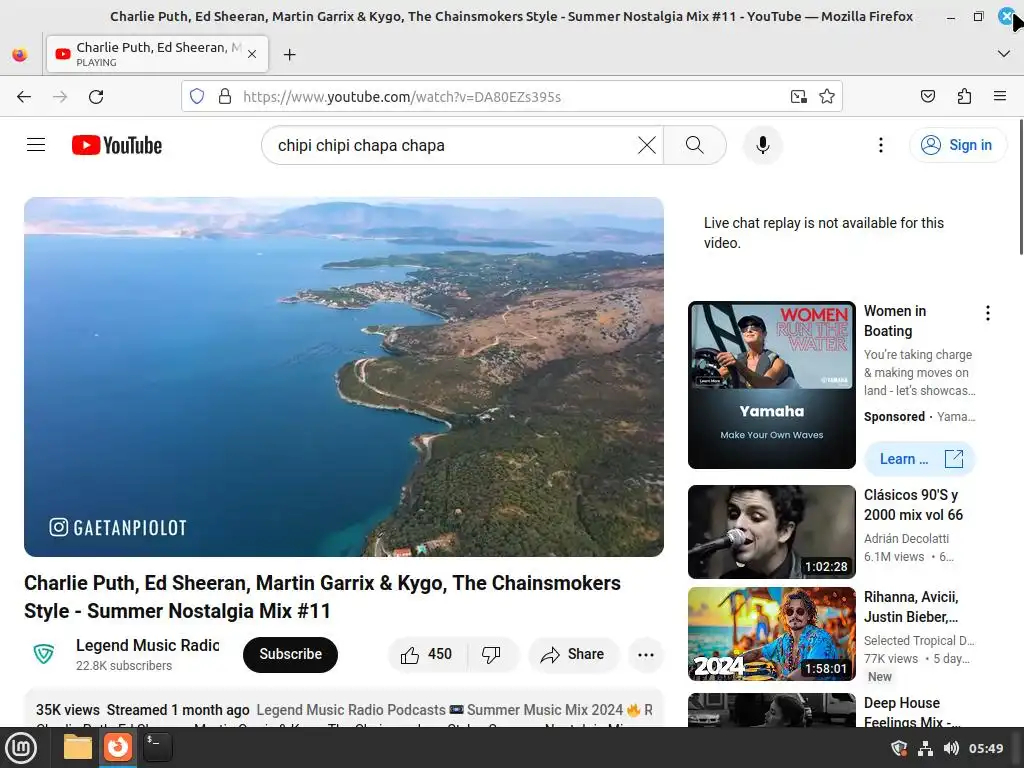This screenshot has width=1024, height=768.
Task: Clear the search box with the X
Action: 647,145
